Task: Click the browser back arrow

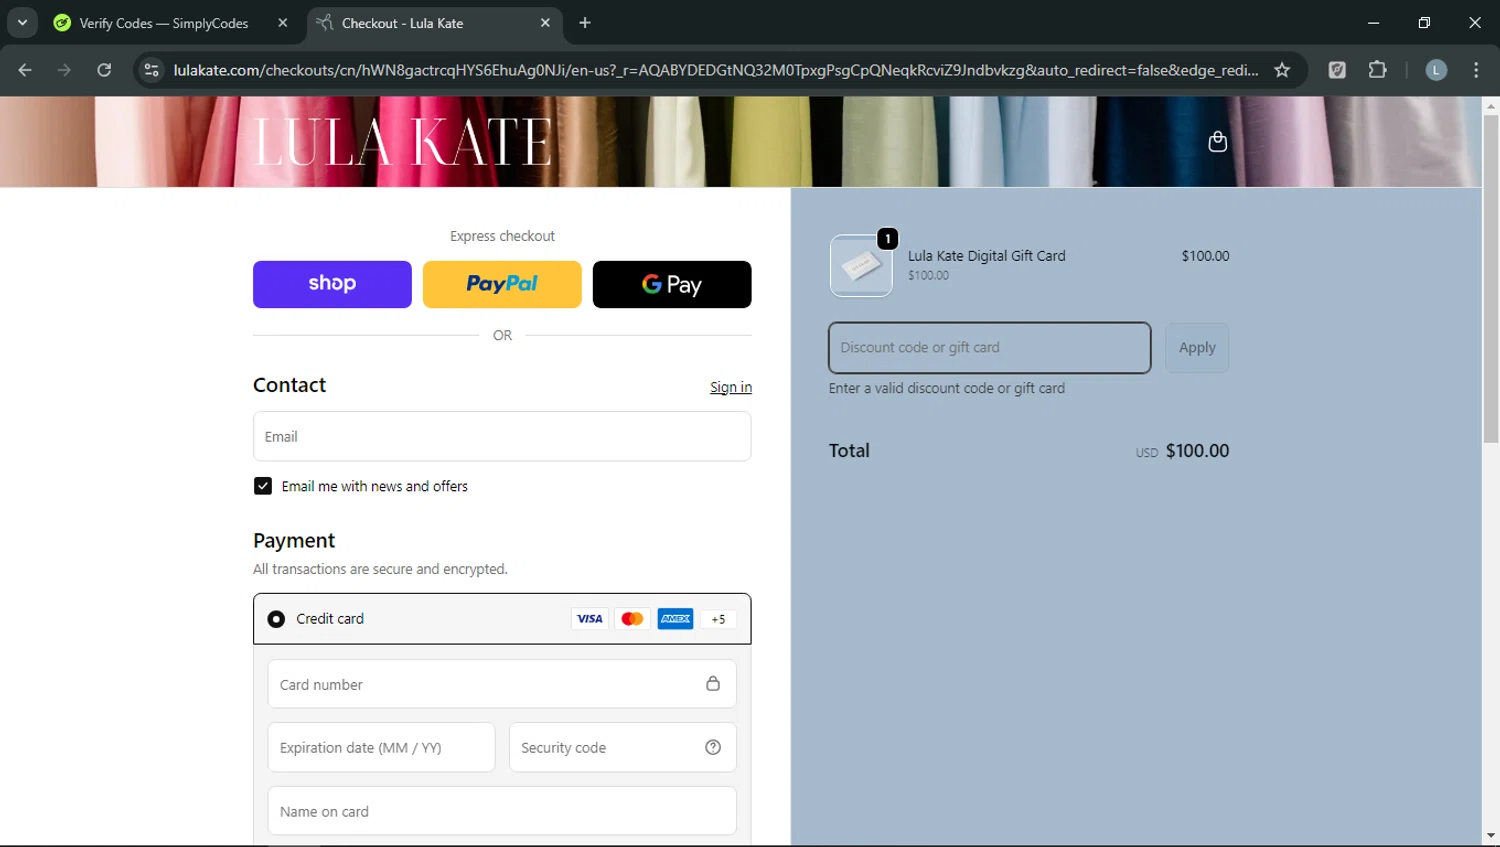Action: [25, 70]
